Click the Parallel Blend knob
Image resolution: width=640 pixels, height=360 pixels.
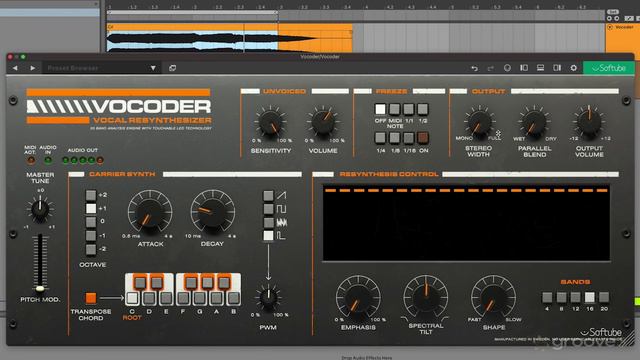(x=534, y=122)
